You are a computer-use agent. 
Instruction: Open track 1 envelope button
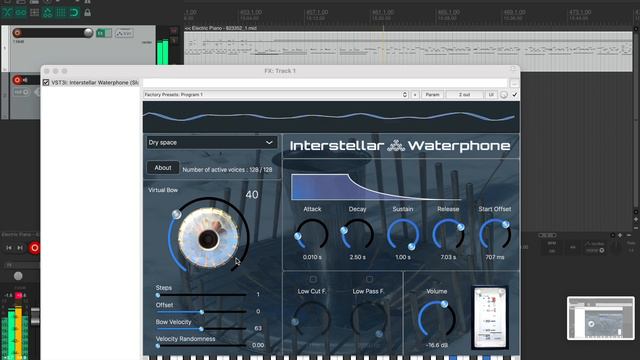click(x=124, y=33)
